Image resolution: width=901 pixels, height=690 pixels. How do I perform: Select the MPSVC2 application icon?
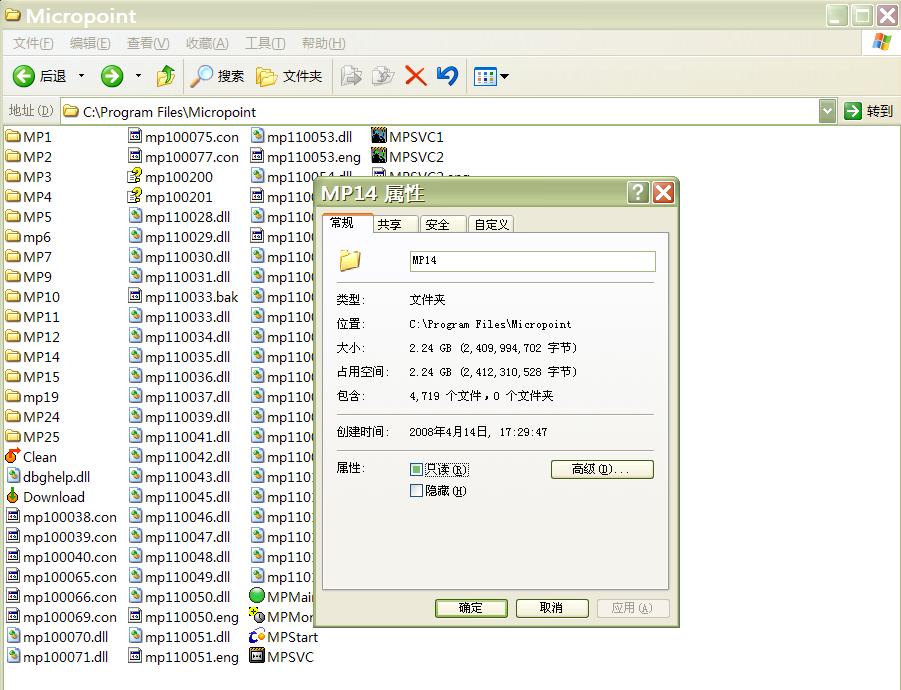[x=379, y=156]
